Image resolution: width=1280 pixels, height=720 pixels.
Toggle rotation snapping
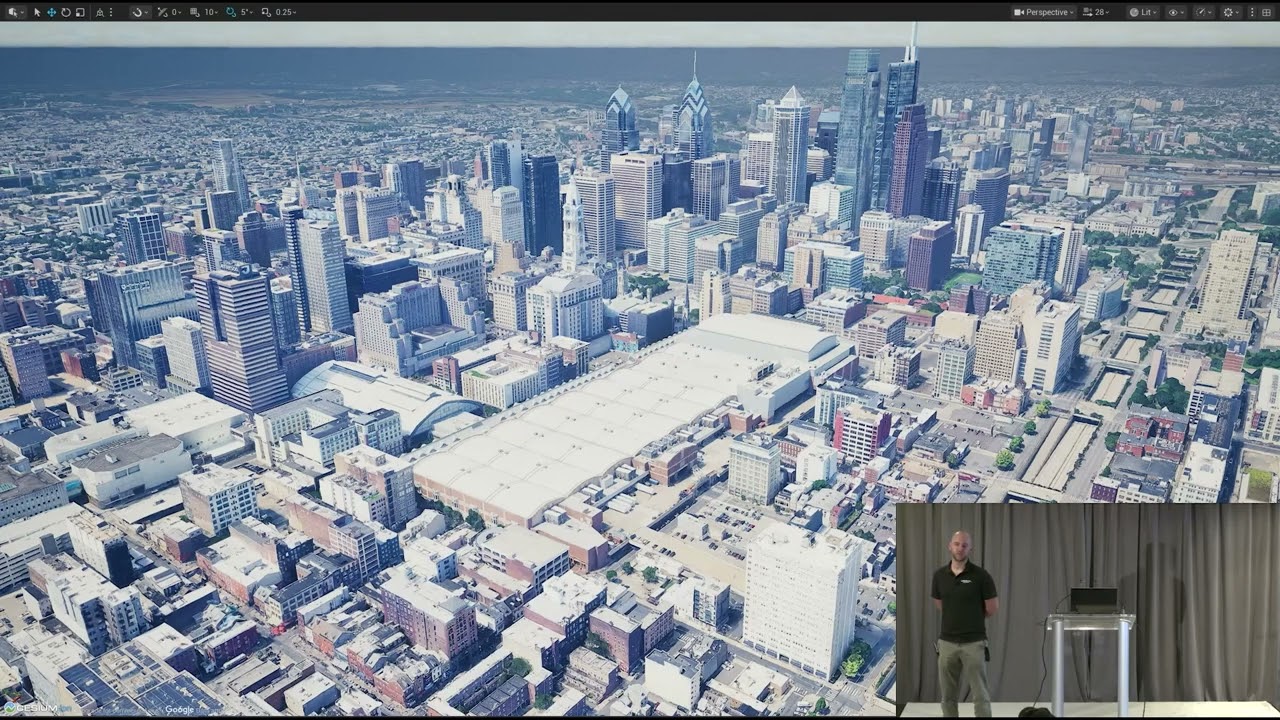[x=230, y=12]
